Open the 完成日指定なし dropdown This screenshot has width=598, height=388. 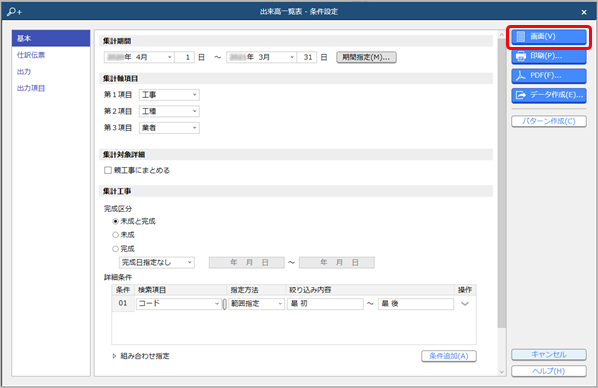[x=157, y=262]
